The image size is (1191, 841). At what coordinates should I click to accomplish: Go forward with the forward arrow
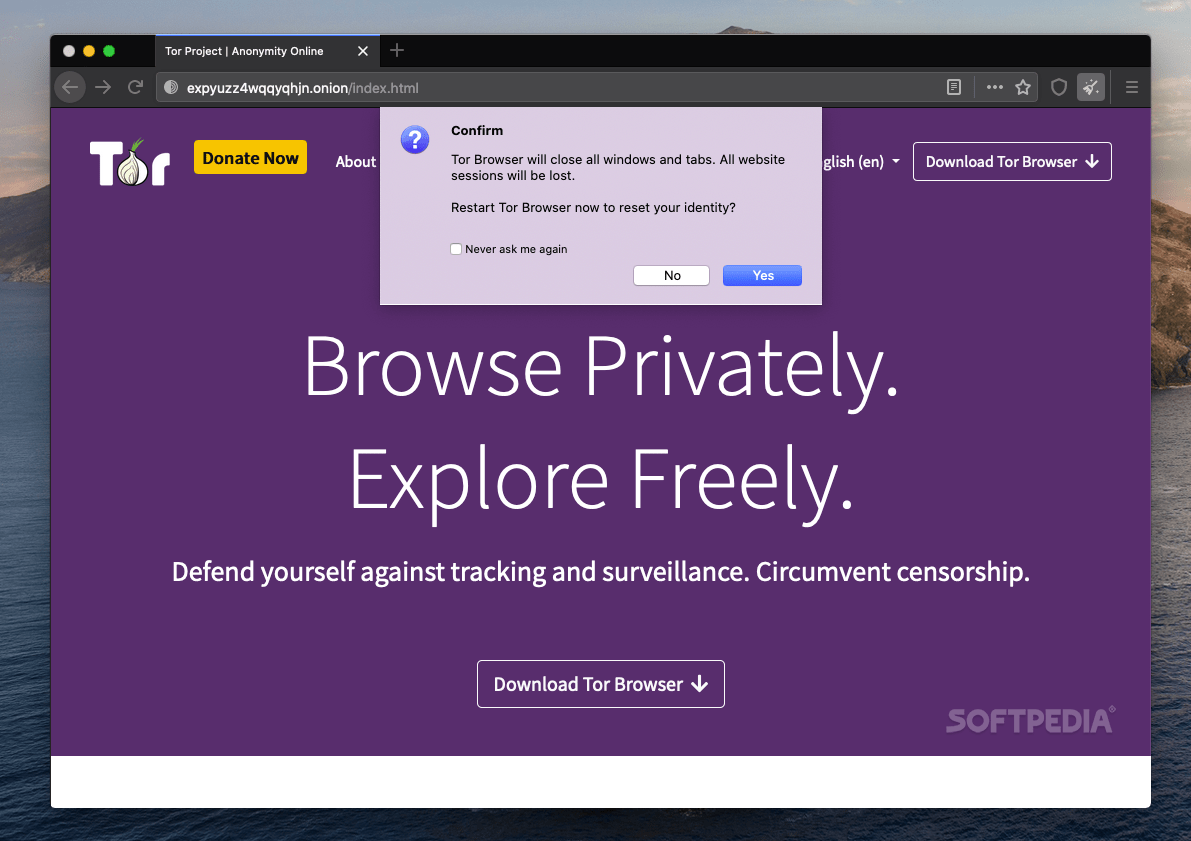(103, 87)
